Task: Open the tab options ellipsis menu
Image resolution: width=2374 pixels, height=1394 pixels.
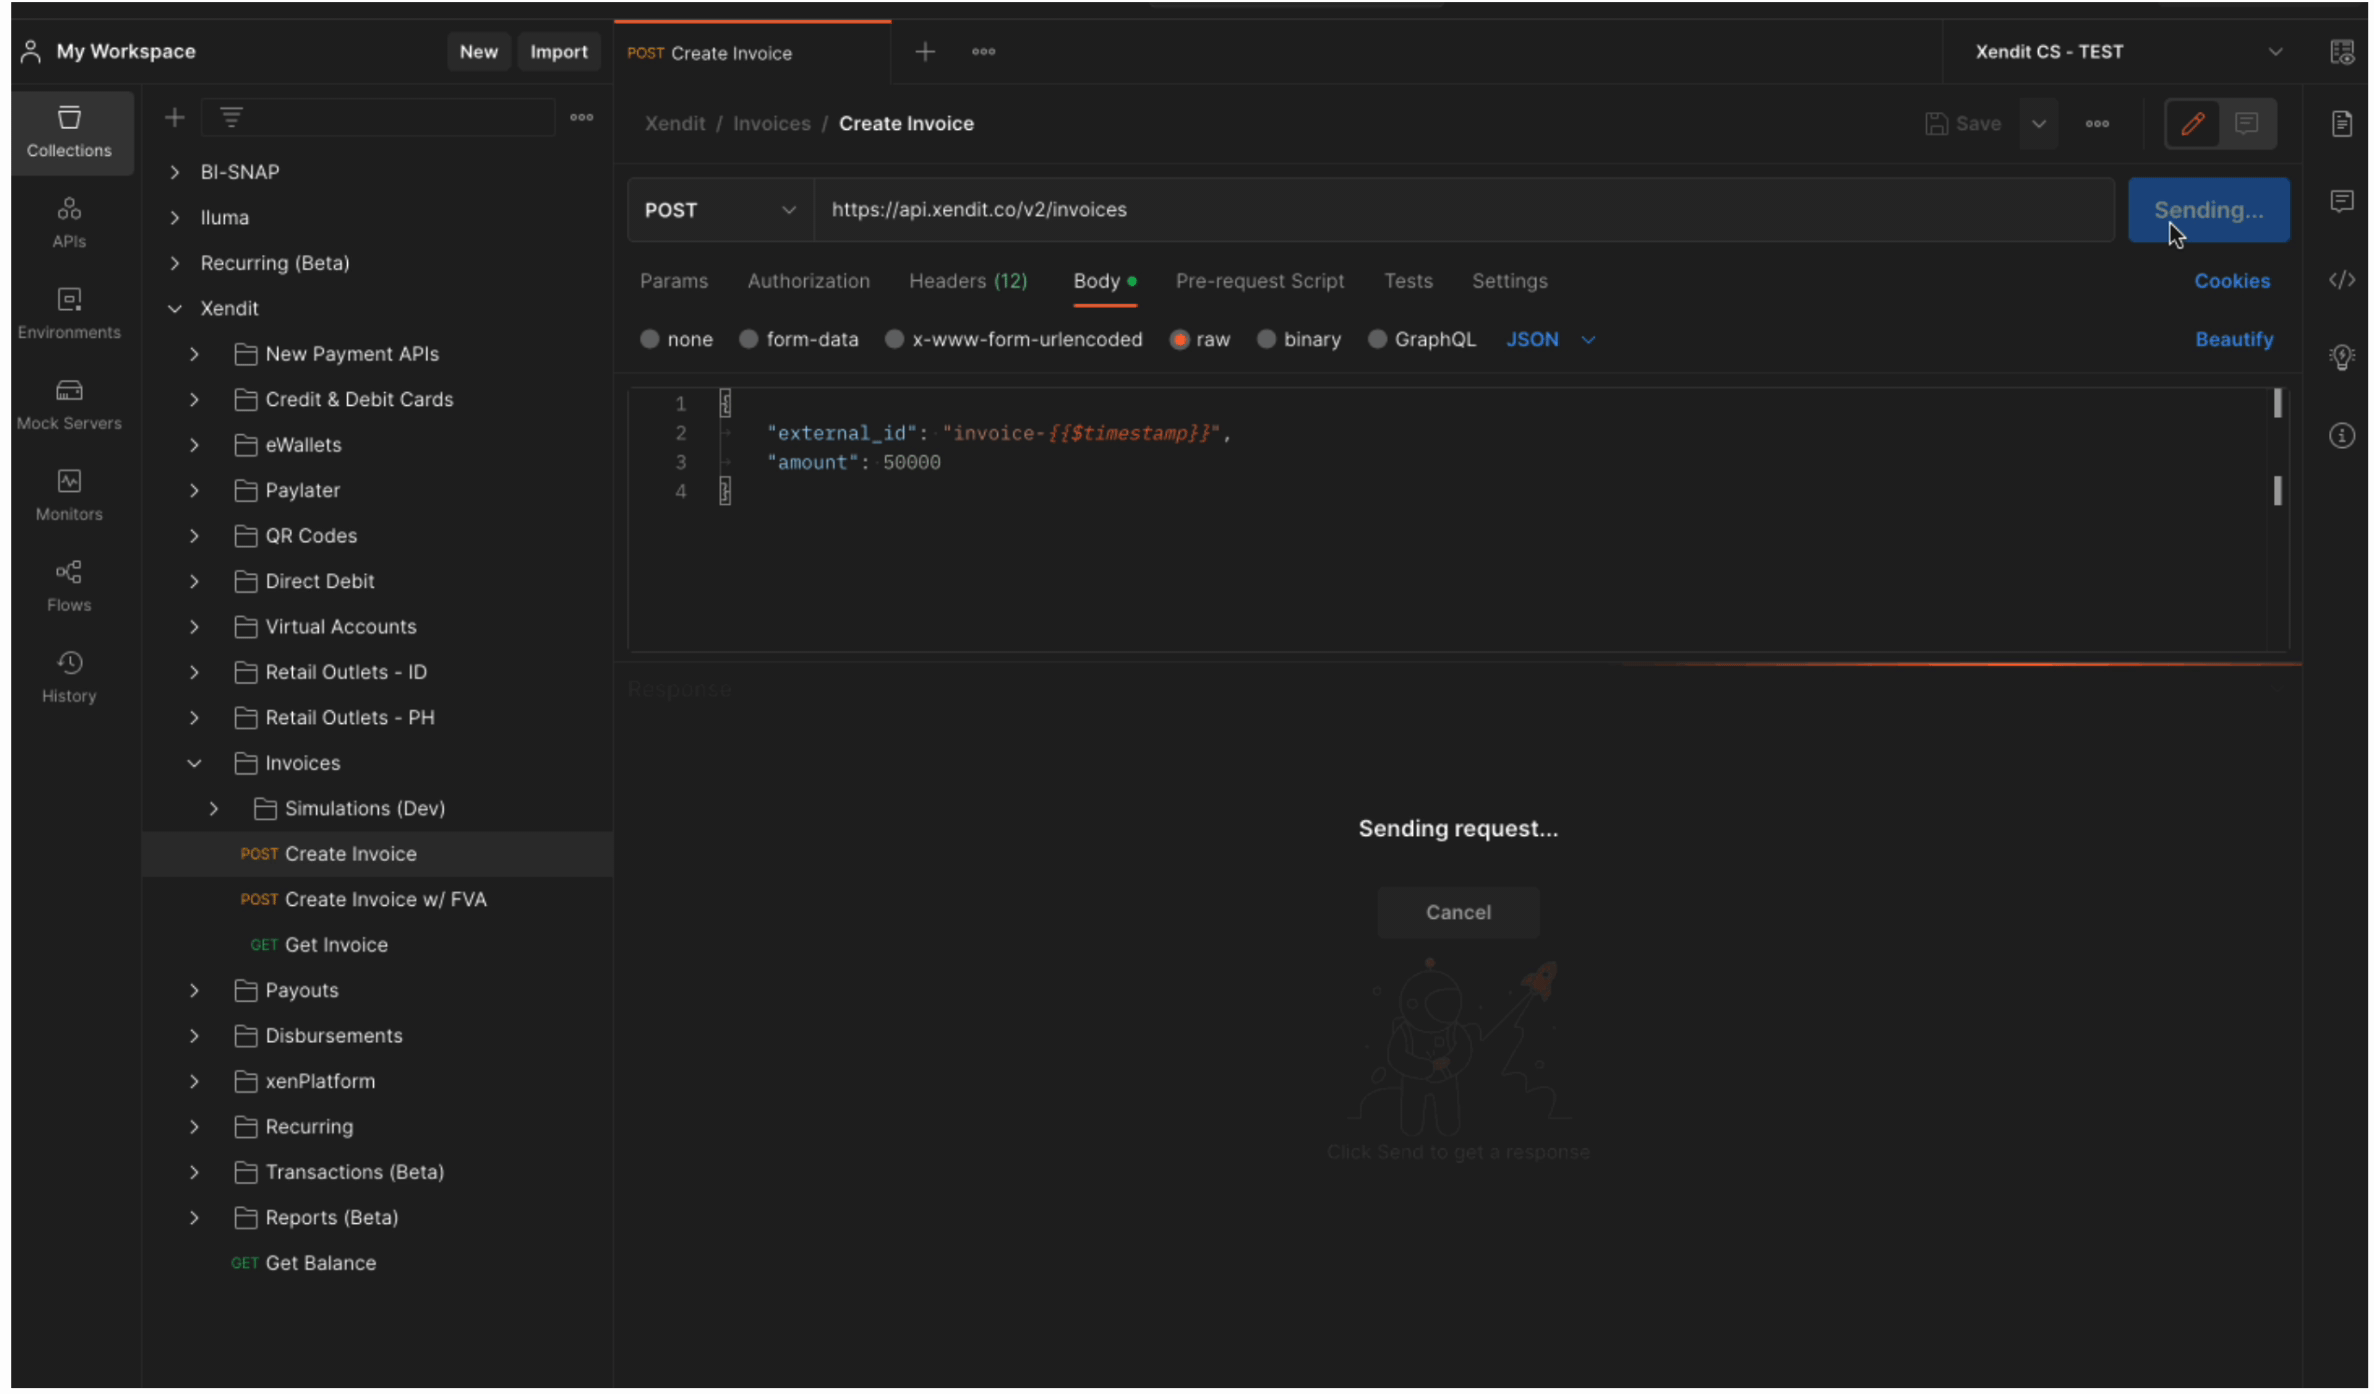Action: [x=983, y=52]
